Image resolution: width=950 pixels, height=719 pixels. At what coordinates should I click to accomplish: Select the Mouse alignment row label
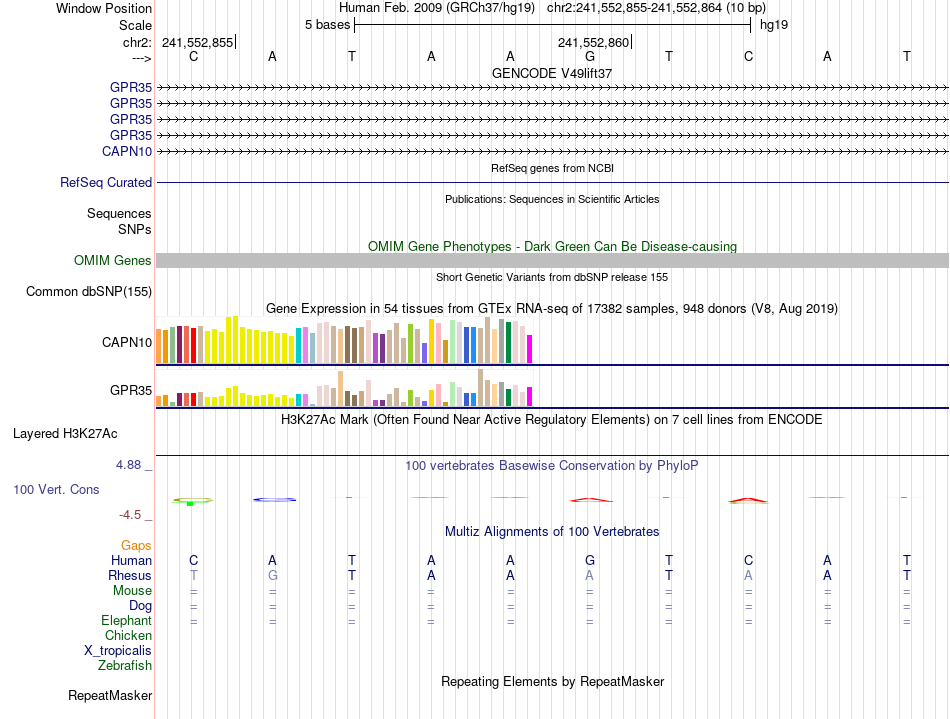(132, 591)
